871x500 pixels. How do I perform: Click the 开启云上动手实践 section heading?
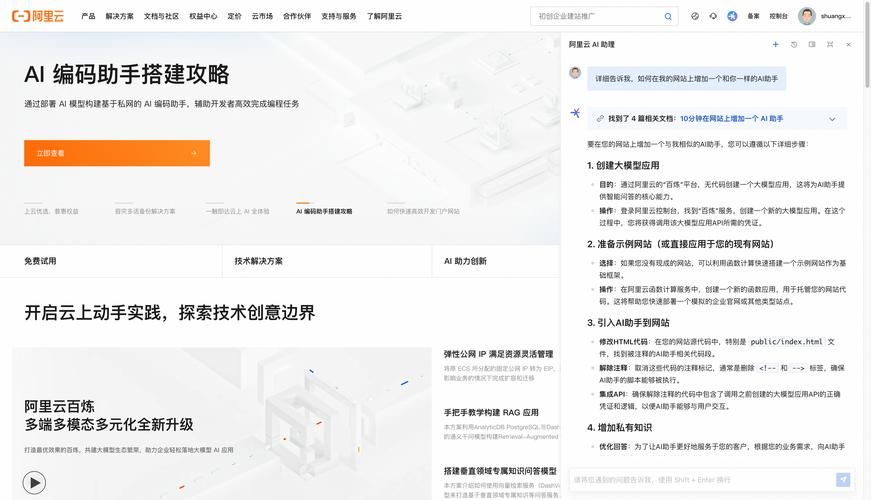click(169, 313)
